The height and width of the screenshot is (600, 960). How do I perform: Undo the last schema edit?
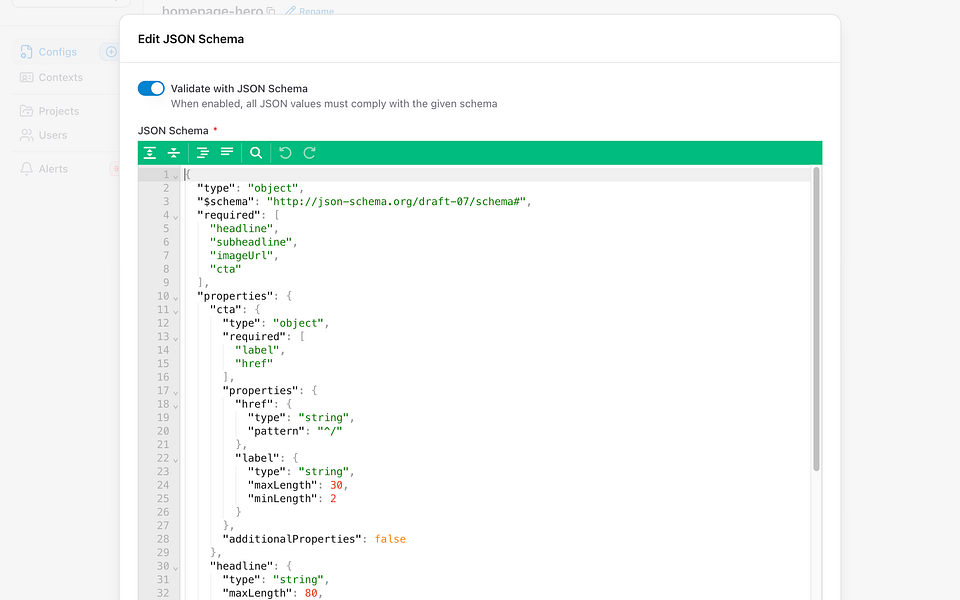click(x=285, y=153)
